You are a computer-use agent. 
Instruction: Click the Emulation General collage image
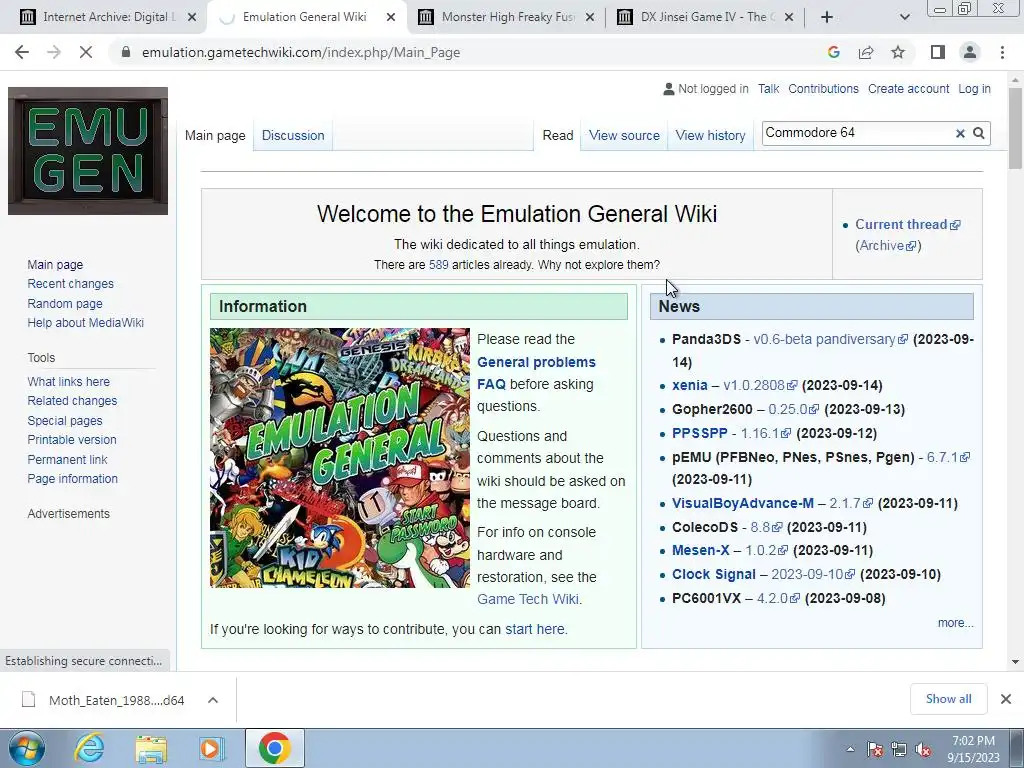point(340,458)
